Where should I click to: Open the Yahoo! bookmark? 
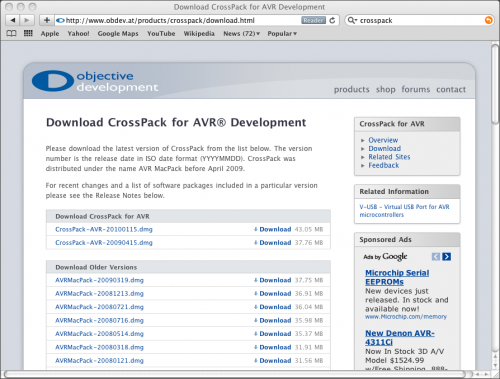point(78,34)
